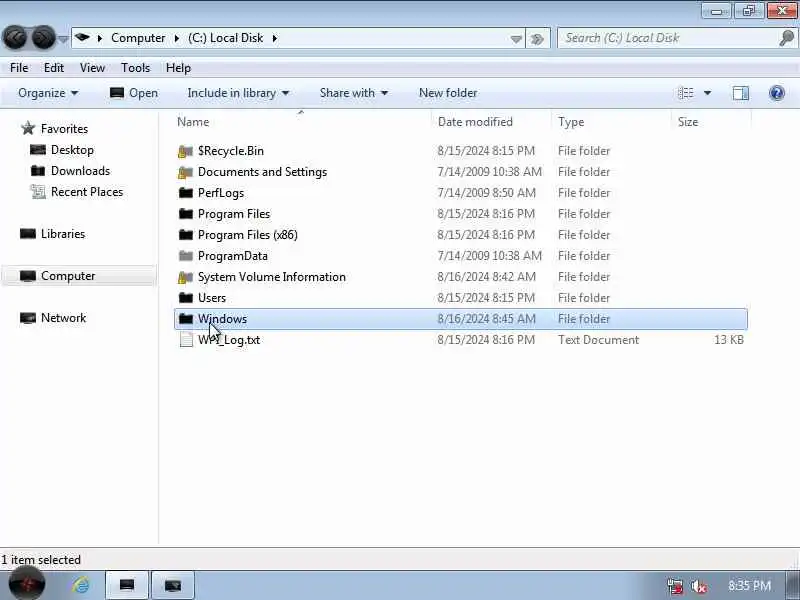Image resolution: width=800 pixels, height=600 pixels.
Task: Sort by the Name column header
Action: [303, 122]
